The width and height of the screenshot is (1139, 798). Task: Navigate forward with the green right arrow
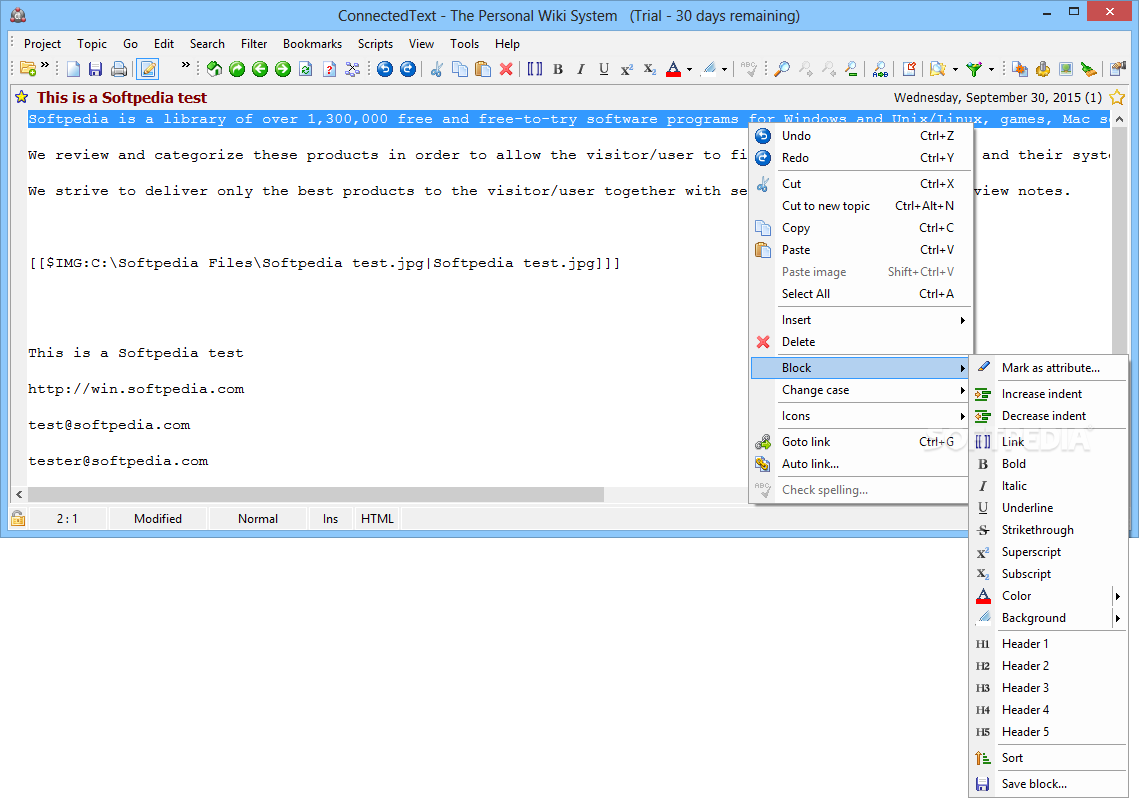coord(283,69)
